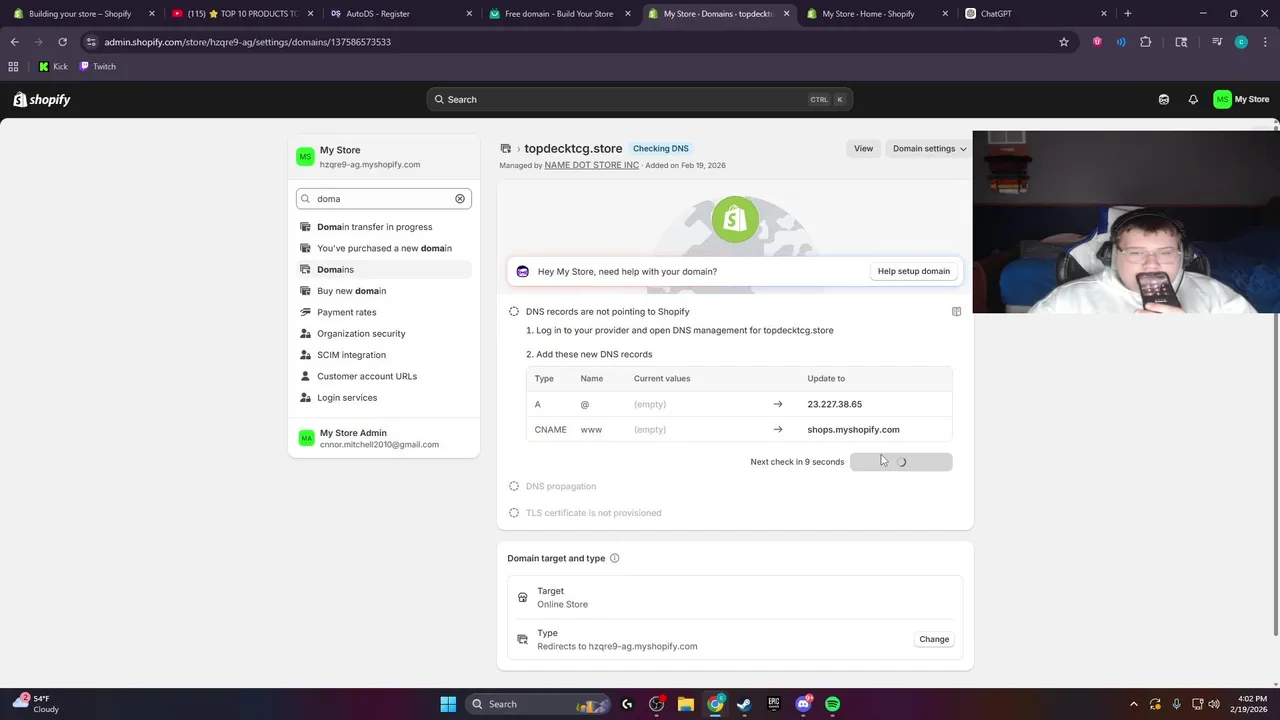Open the Sidekick assistant icon
1280x720 pixels.
1164,99
